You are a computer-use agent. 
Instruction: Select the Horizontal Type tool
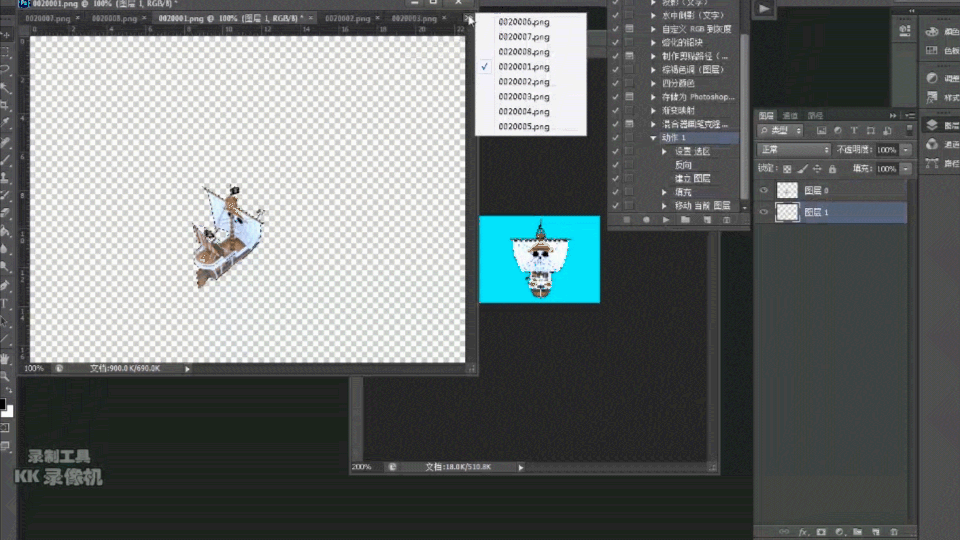pos(5,303)
